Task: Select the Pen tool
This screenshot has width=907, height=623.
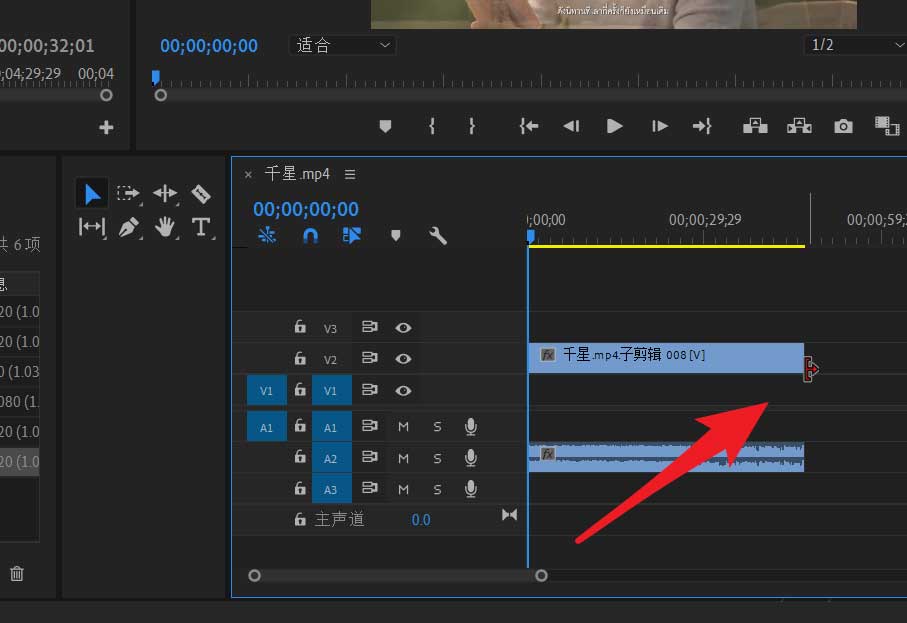Action: point(128,227)
